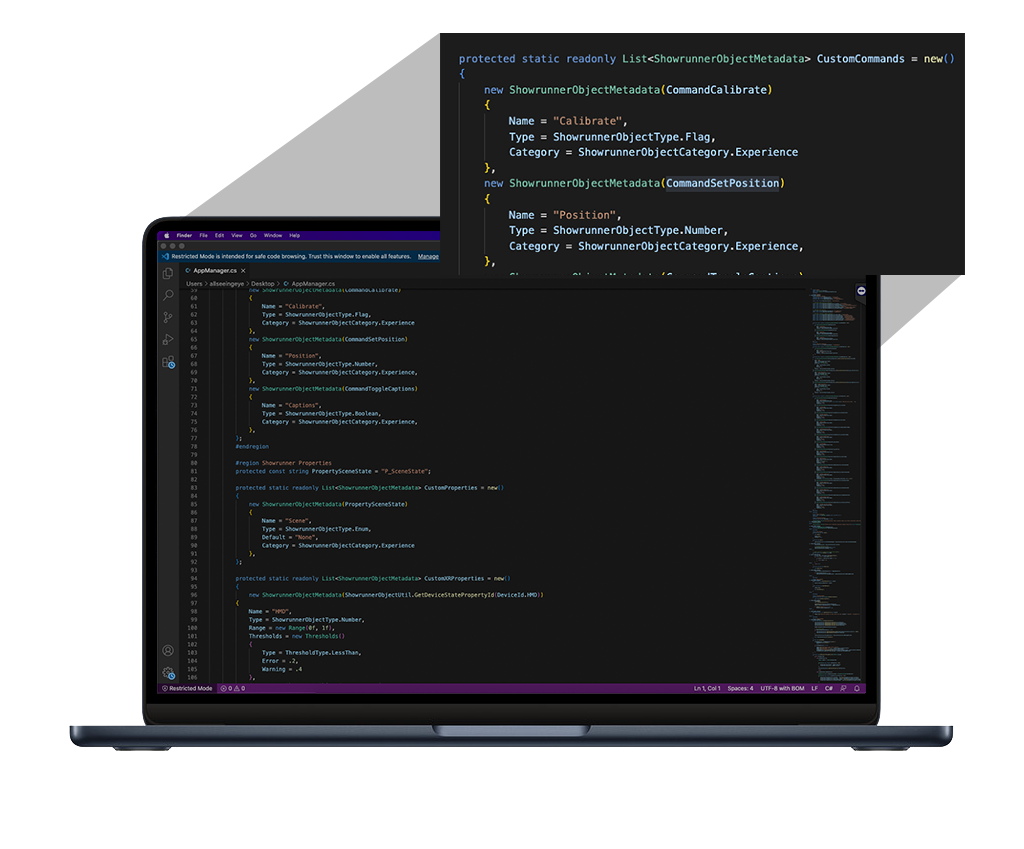Screen dimensions: 1024x849
Task: Open the Search view icon
Action: click(168, 295)
